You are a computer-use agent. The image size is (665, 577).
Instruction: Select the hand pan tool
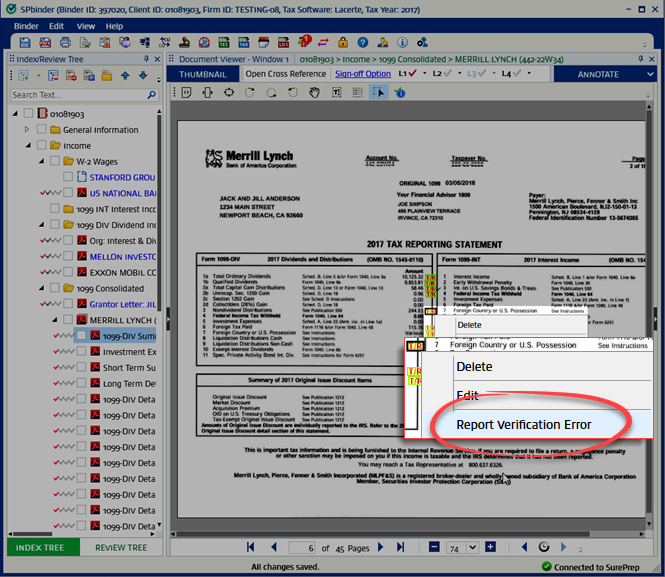click(314, 93)
